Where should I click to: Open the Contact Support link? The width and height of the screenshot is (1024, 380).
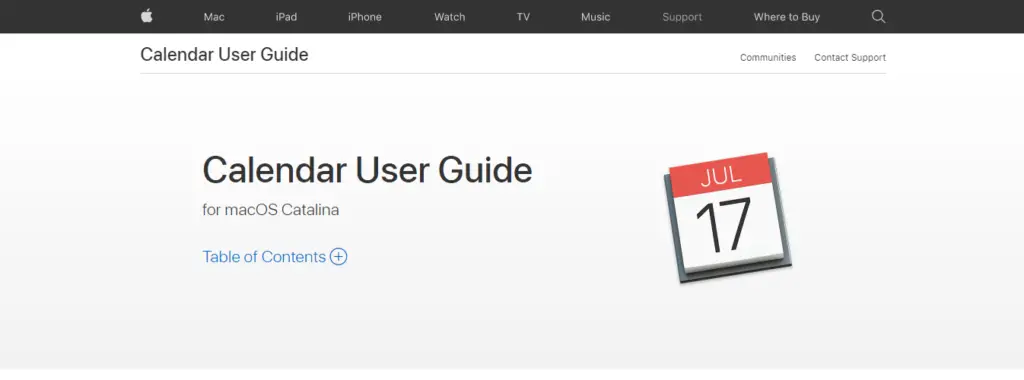[850, 57]
